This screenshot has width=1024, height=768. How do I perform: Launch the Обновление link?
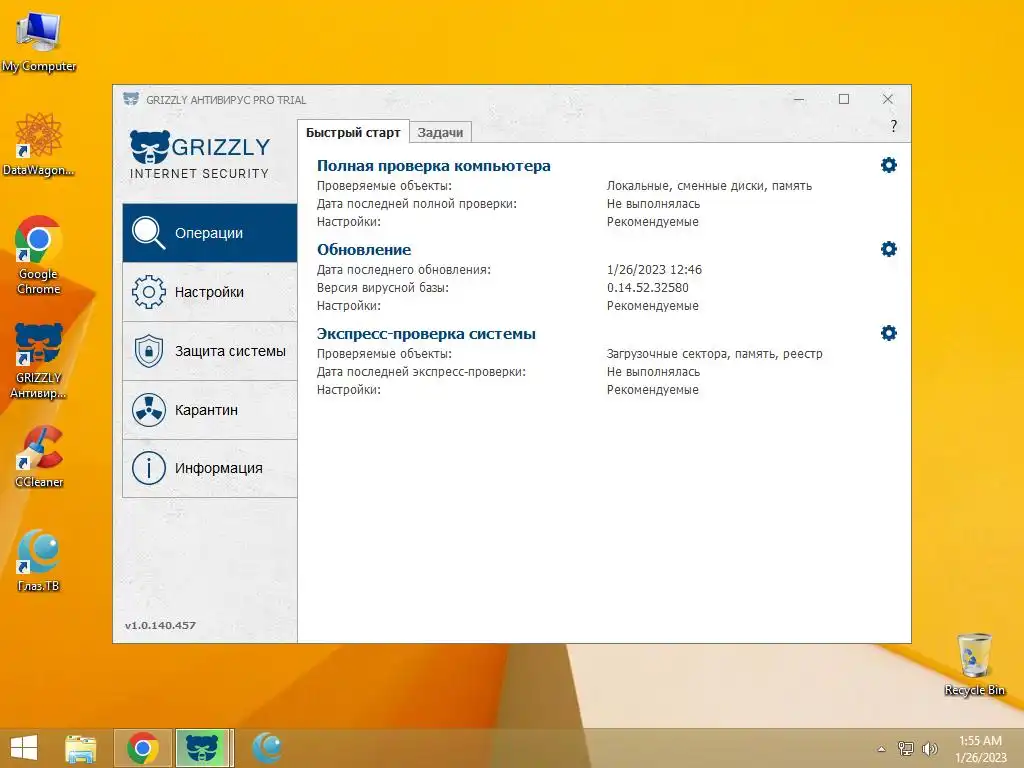click(x=364, y=249)
